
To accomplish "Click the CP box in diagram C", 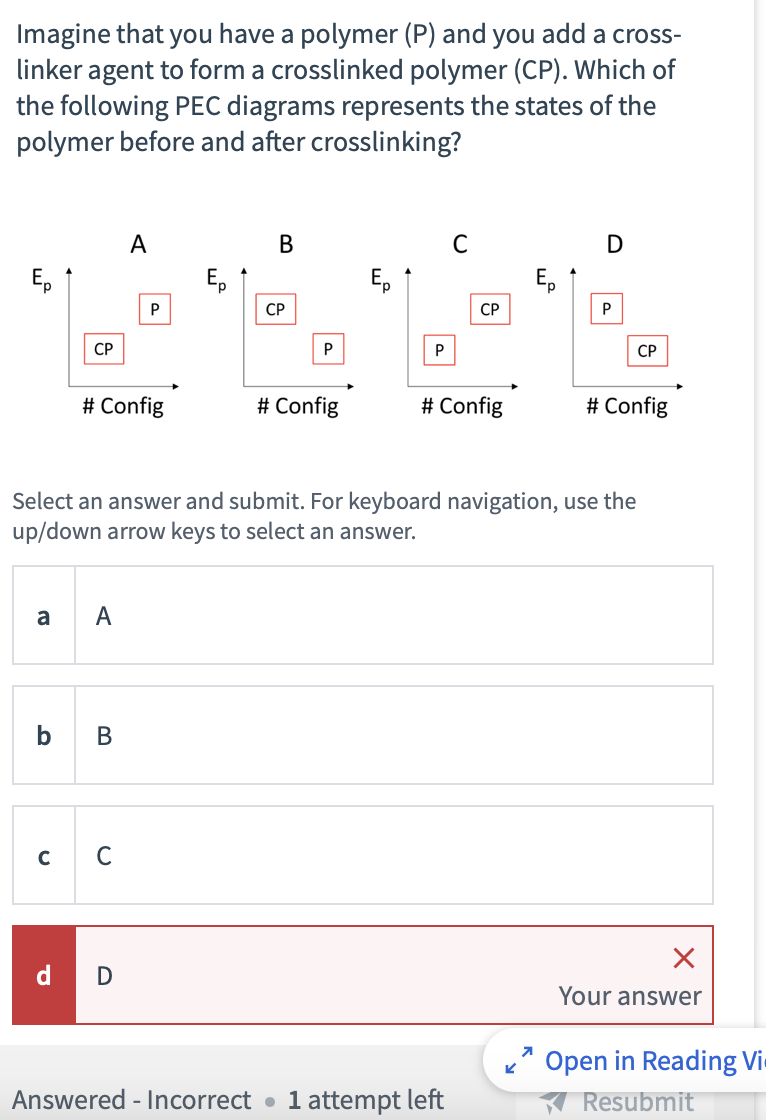I will 488,309.
